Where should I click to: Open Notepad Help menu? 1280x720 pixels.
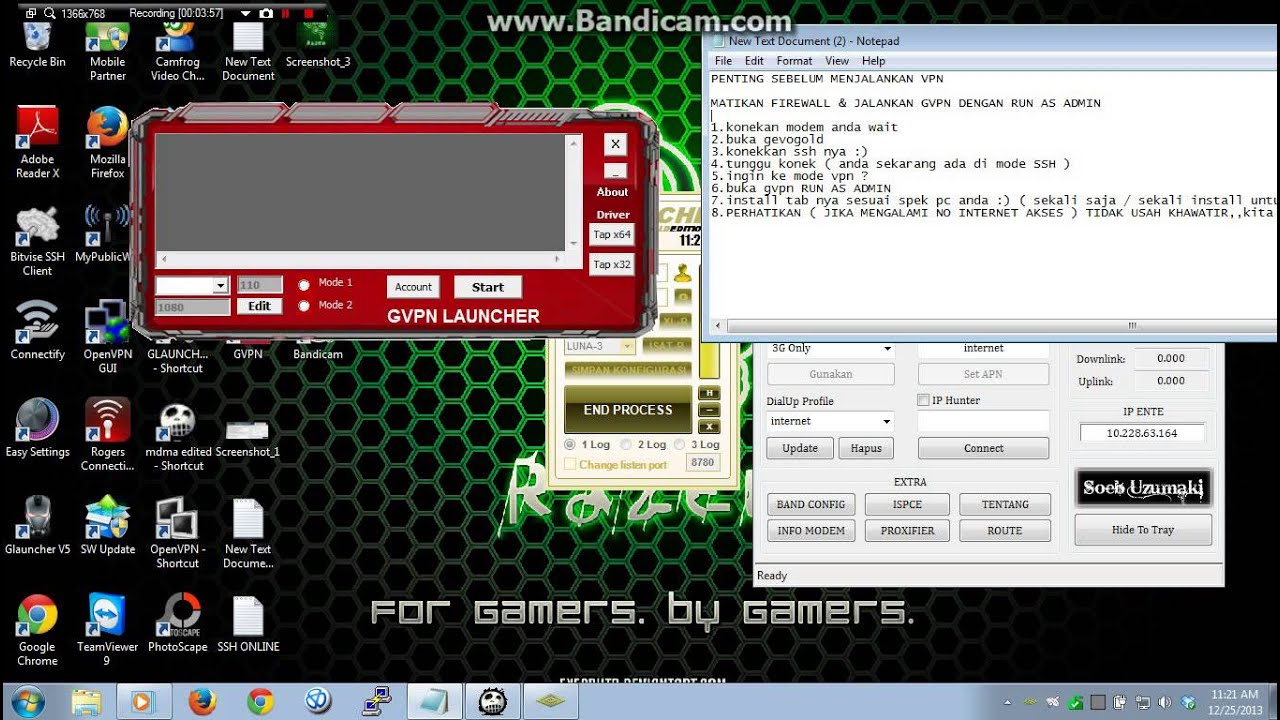[x=873, y=61]
